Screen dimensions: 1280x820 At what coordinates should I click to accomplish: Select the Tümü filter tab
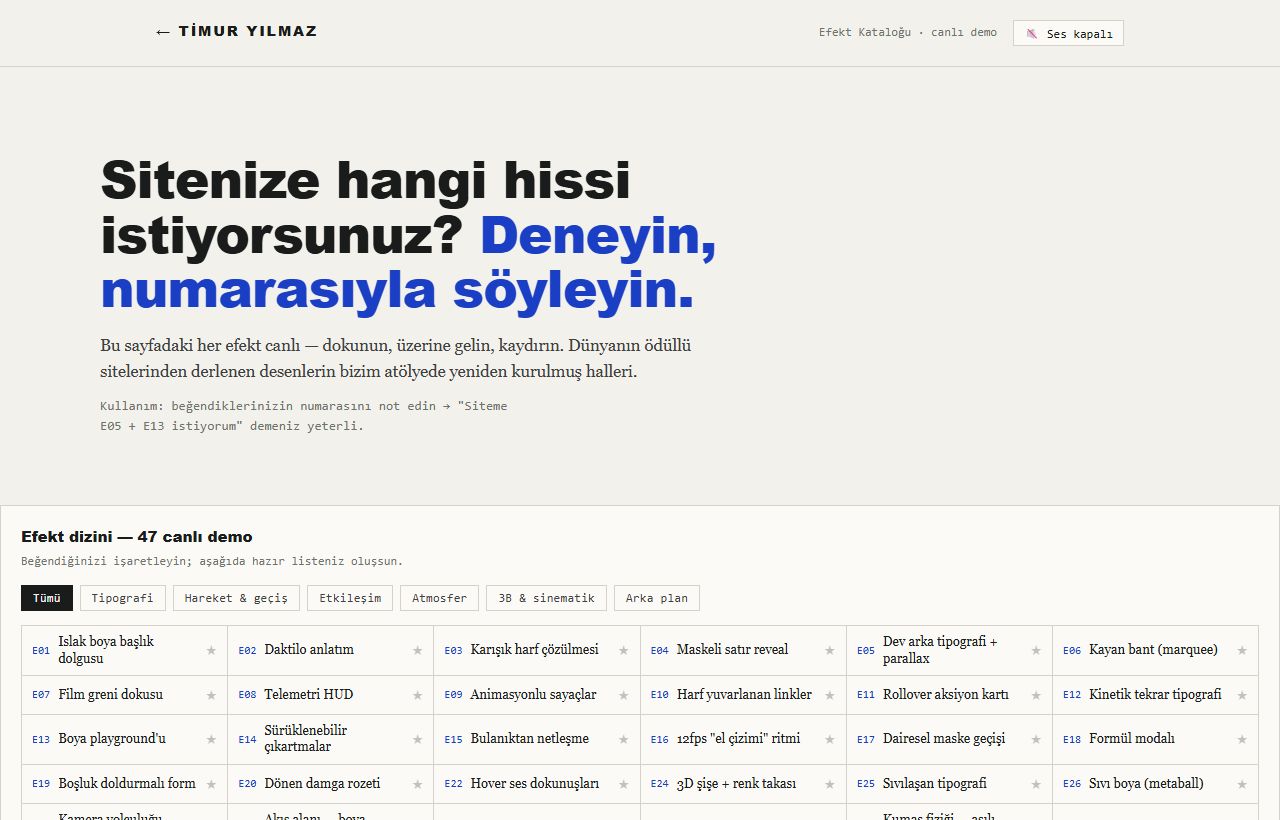coord(47,598)
